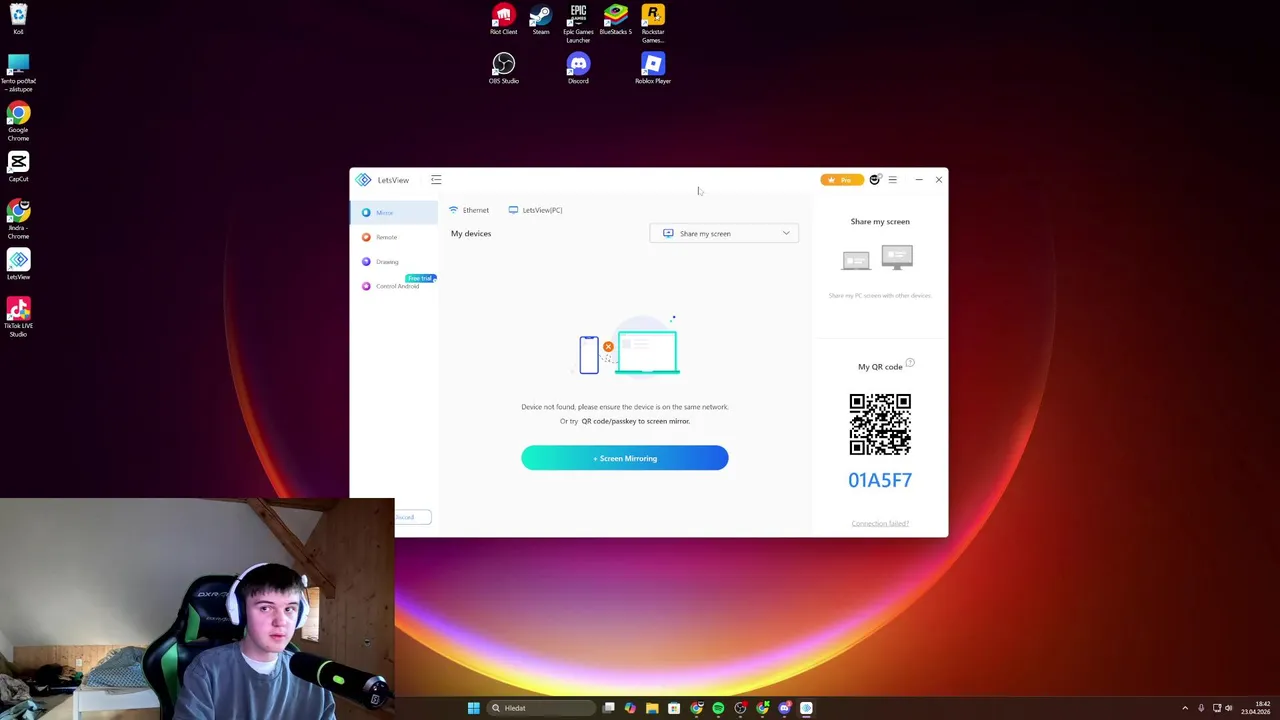Click the two-monitor Share my screen illustration
This screenshot has width=1280, height=720.
(878, 259)
